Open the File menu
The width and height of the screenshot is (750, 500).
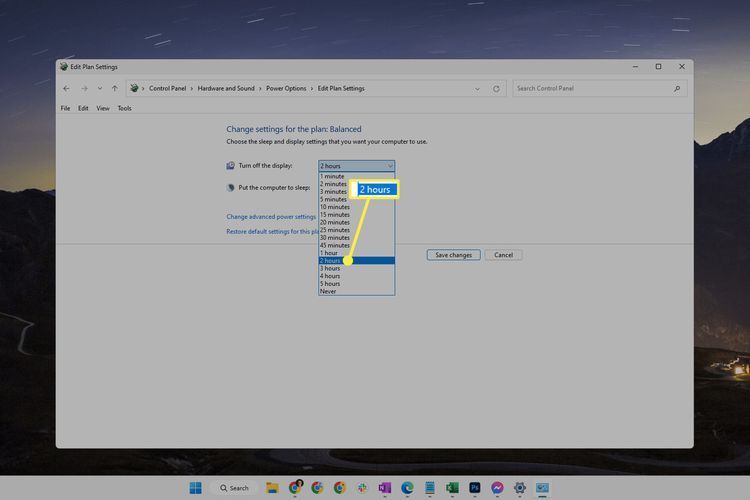(65, 108)
